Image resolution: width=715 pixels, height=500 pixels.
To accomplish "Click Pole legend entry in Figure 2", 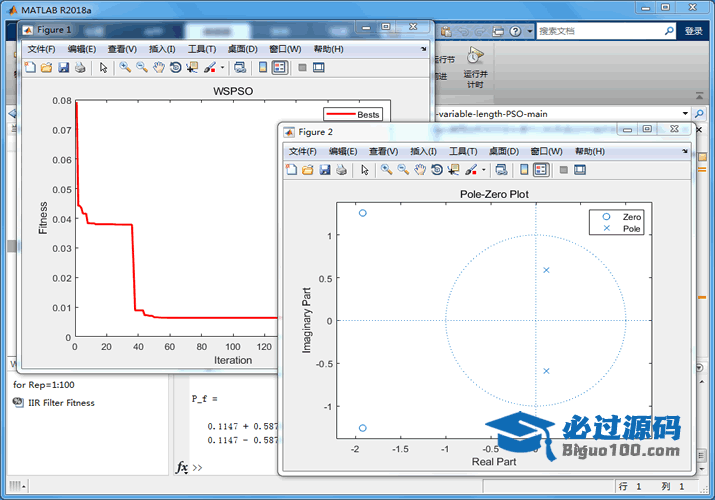I will coord(622,229).
